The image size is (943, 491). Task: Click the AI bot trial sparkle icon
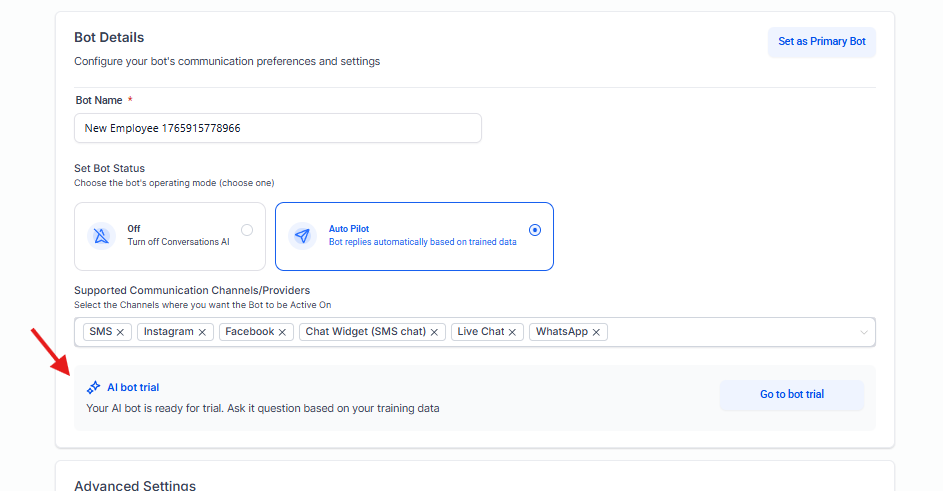93,388
